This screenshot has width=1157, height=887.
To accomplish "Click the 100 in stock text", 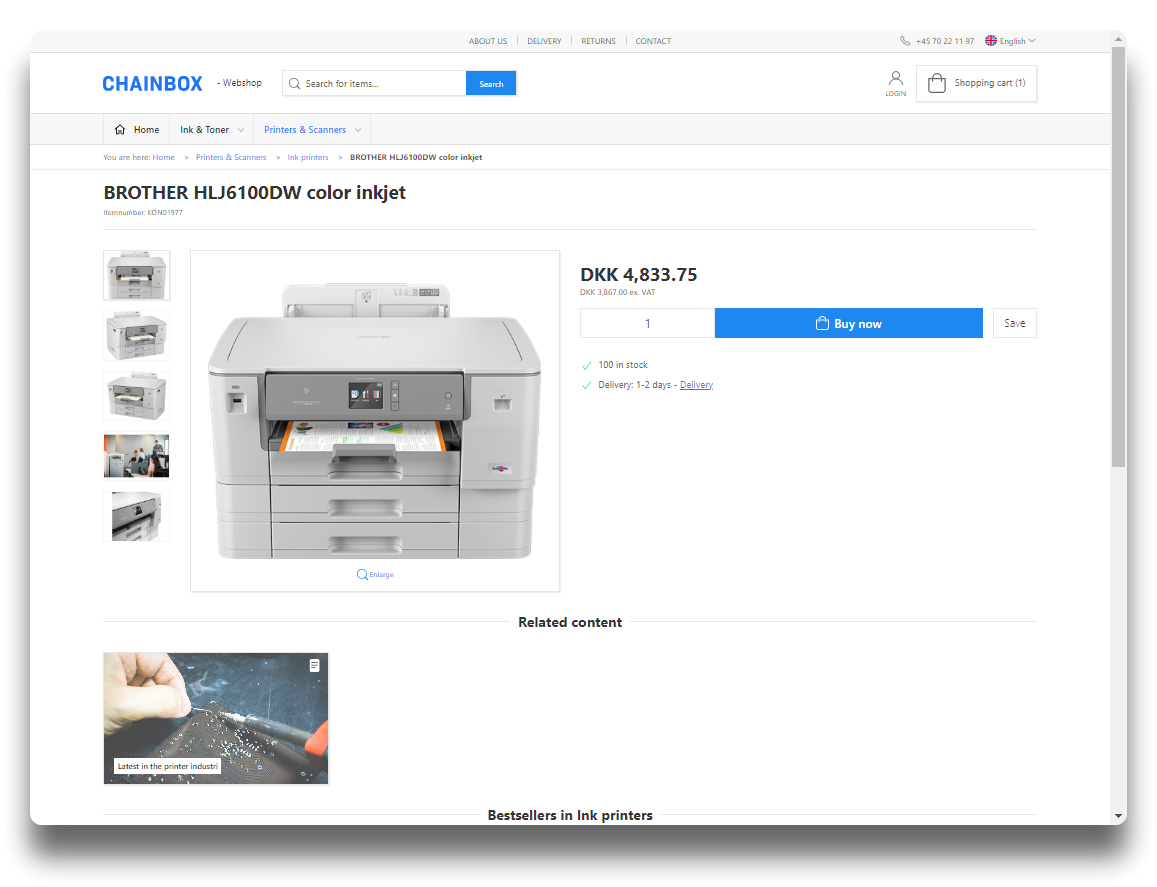I will 623,365.
